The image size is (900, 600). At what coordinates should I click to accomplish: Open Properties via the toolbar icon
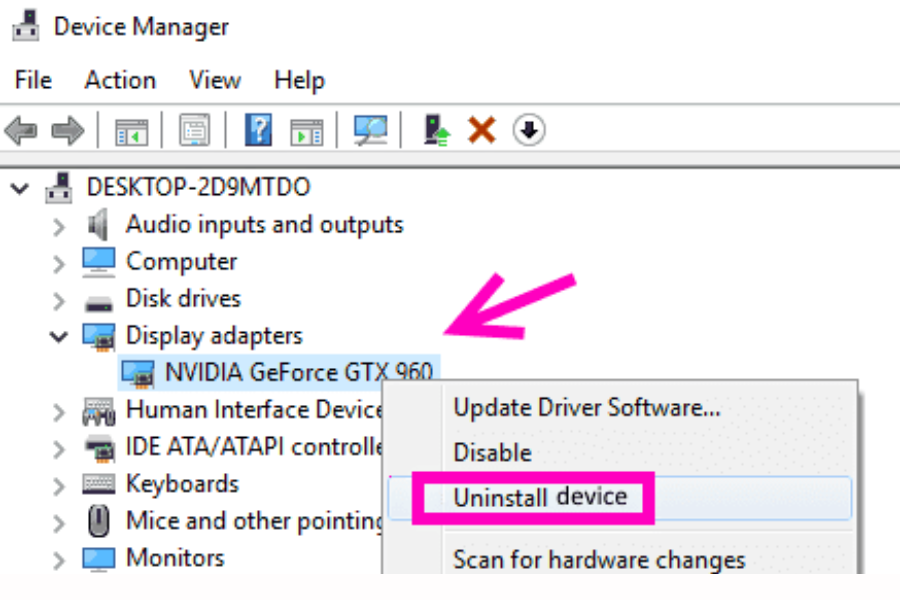[195, 129]
